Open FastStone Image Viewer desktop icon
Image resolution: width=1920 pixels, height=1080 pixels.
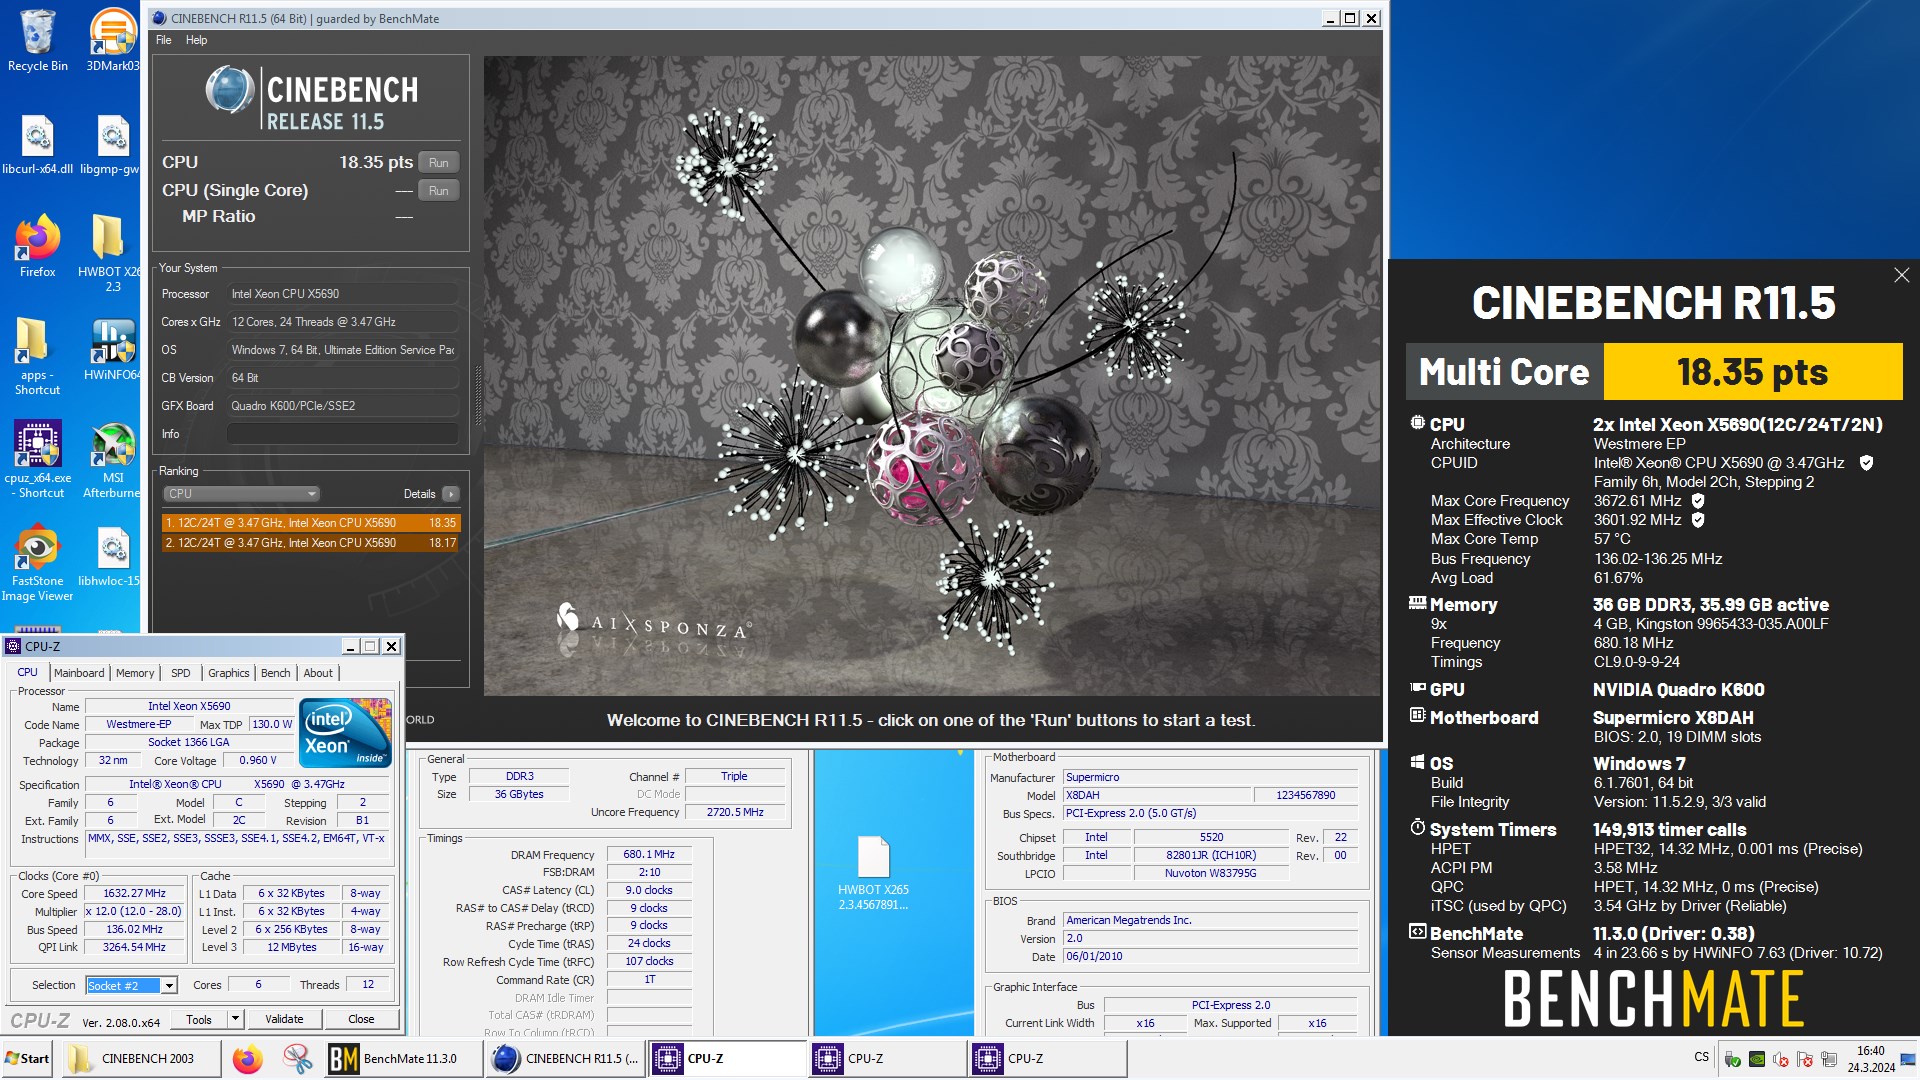pos(38,564)
